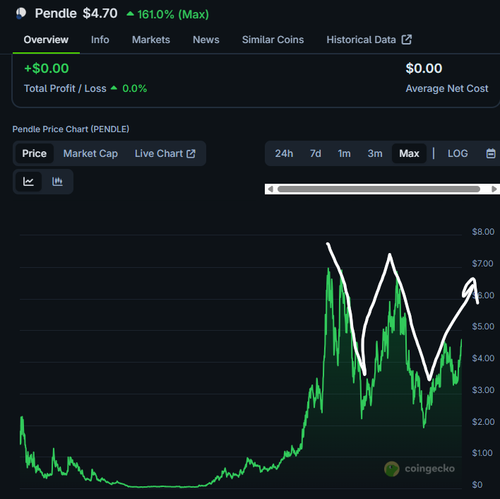Go to the News tab

206,40
